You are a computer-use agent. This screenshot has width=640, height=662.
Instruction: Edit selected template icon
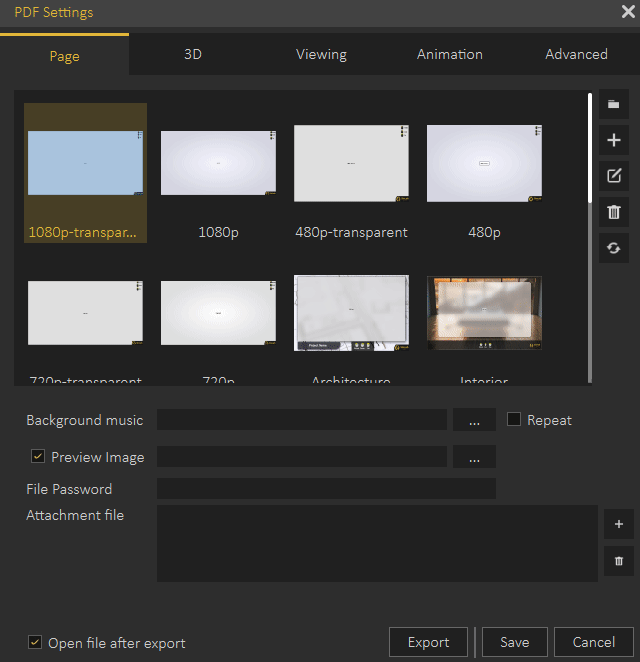coord(614,176)
